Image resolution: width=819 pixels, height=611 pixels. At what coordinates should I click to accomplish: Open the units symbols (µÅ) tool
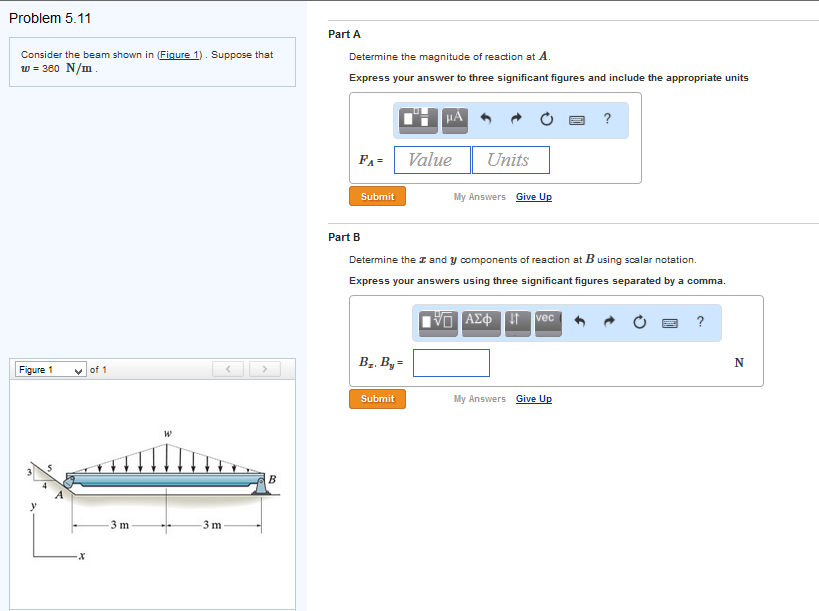point(454,119)
